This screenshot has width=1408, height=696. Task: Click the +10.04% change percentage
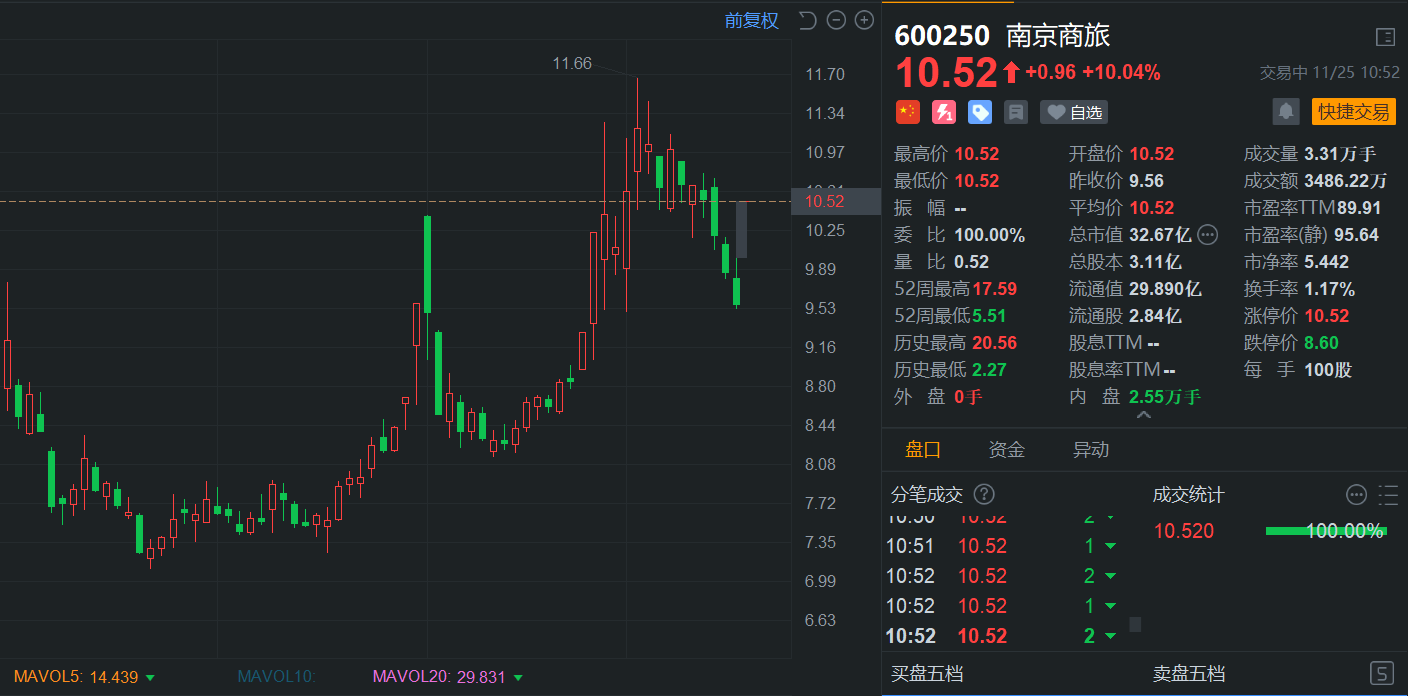point(1121,72)
